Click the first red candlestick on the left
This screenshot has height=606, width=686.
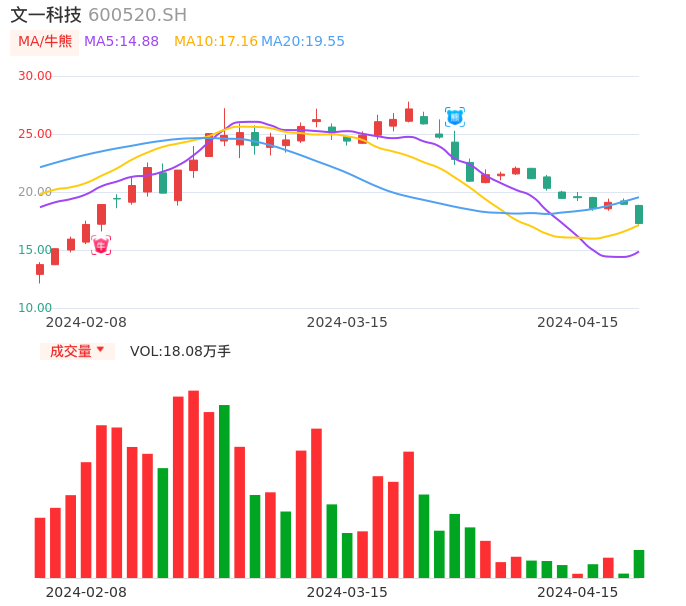40,269
